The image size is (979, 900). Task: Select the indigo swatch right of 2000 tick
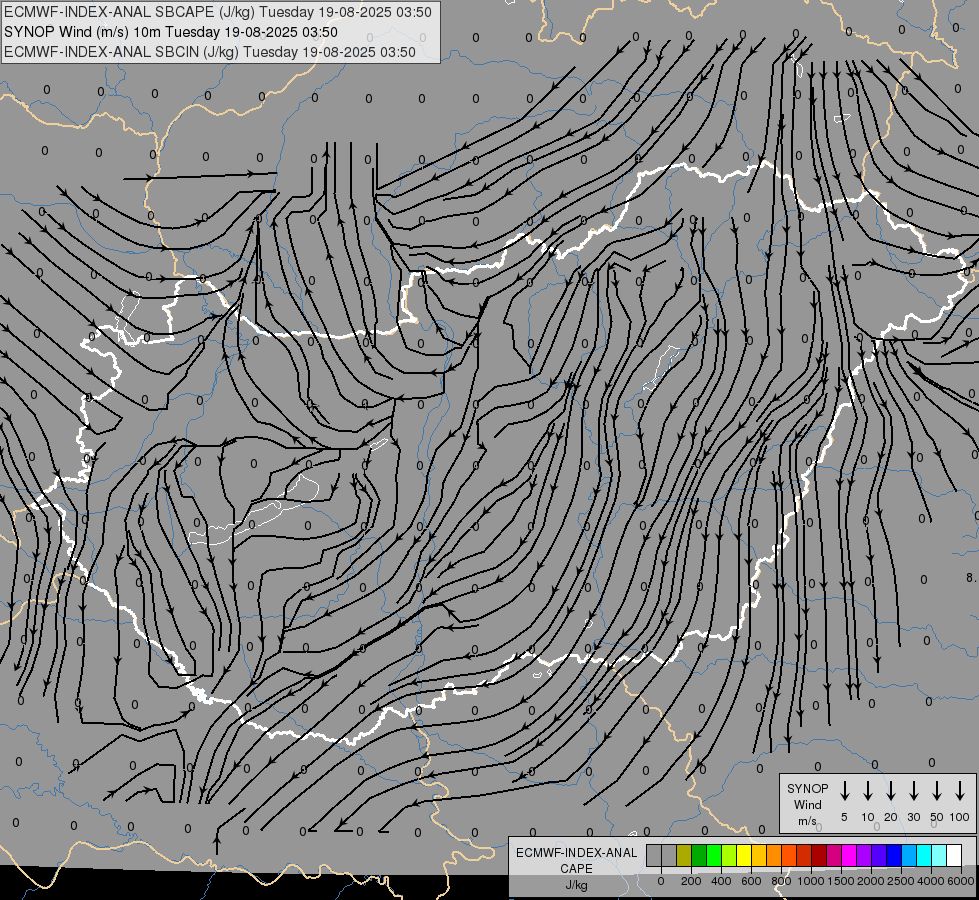tap(880, 855)
